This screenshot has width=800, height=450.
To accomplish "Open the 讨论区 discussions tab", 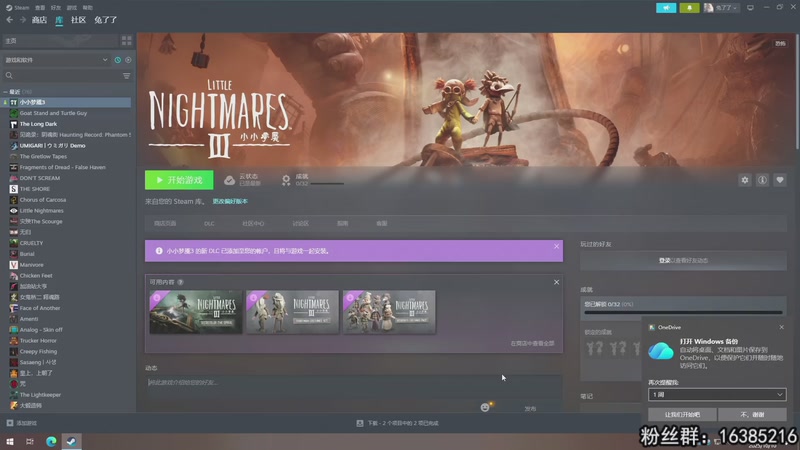I will tap(301, 223).
